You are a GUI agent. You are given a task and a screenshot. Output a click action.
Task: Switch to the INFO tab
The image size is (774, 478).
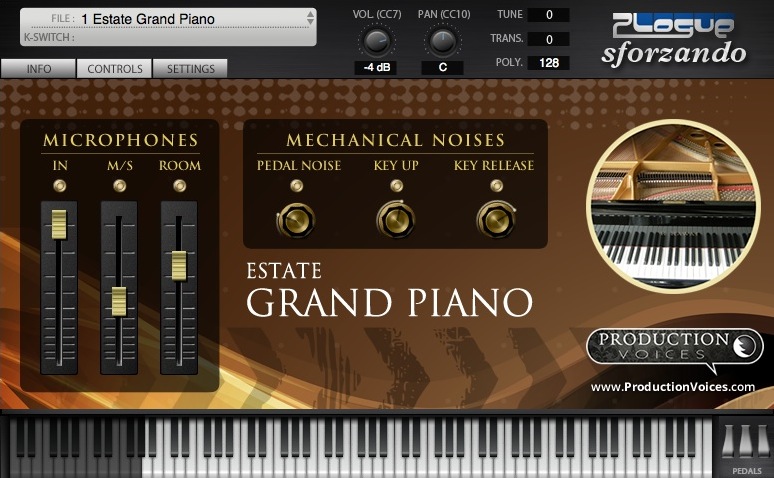tap(39, 69)
